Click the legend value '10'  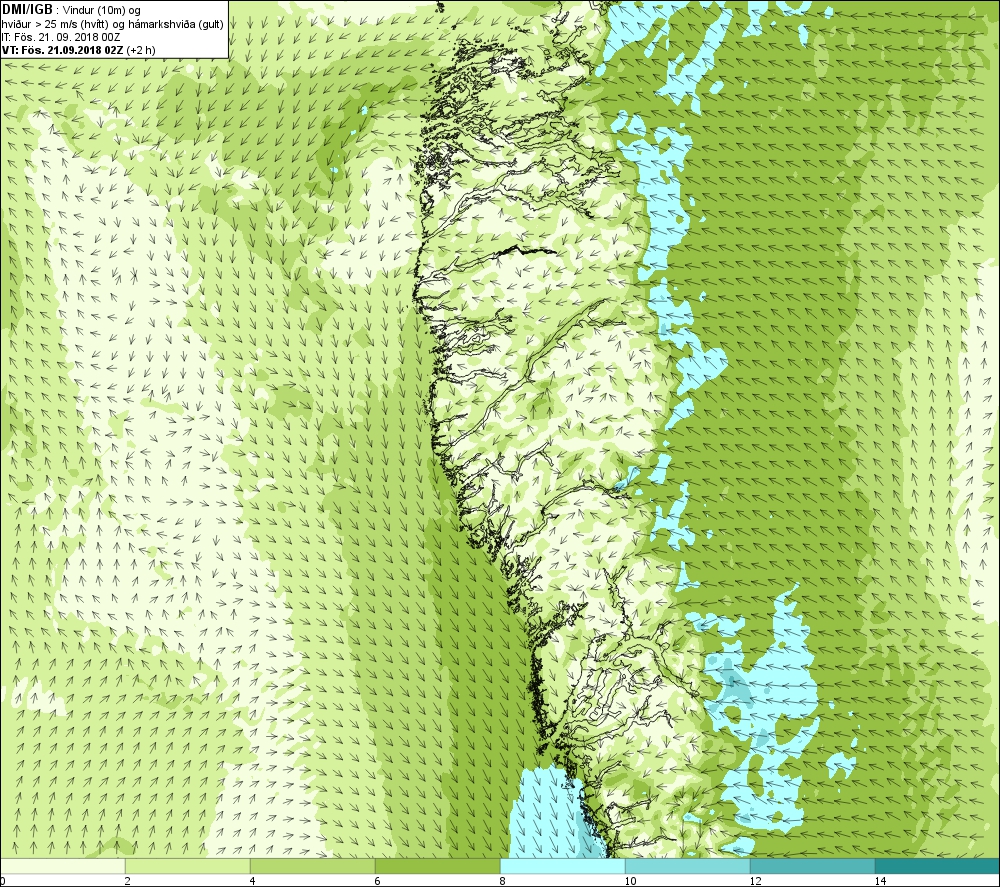click(x=630, y=881)
